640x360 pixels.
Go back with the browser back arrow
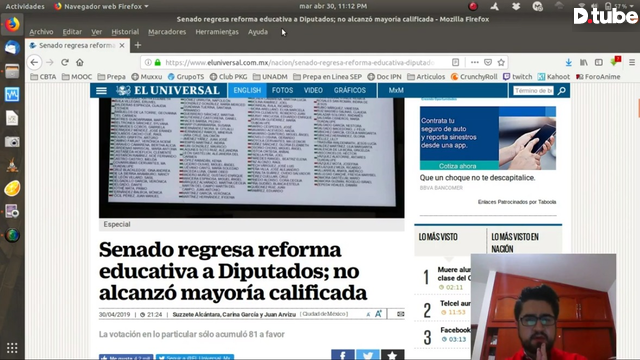[x=34, y=62]
